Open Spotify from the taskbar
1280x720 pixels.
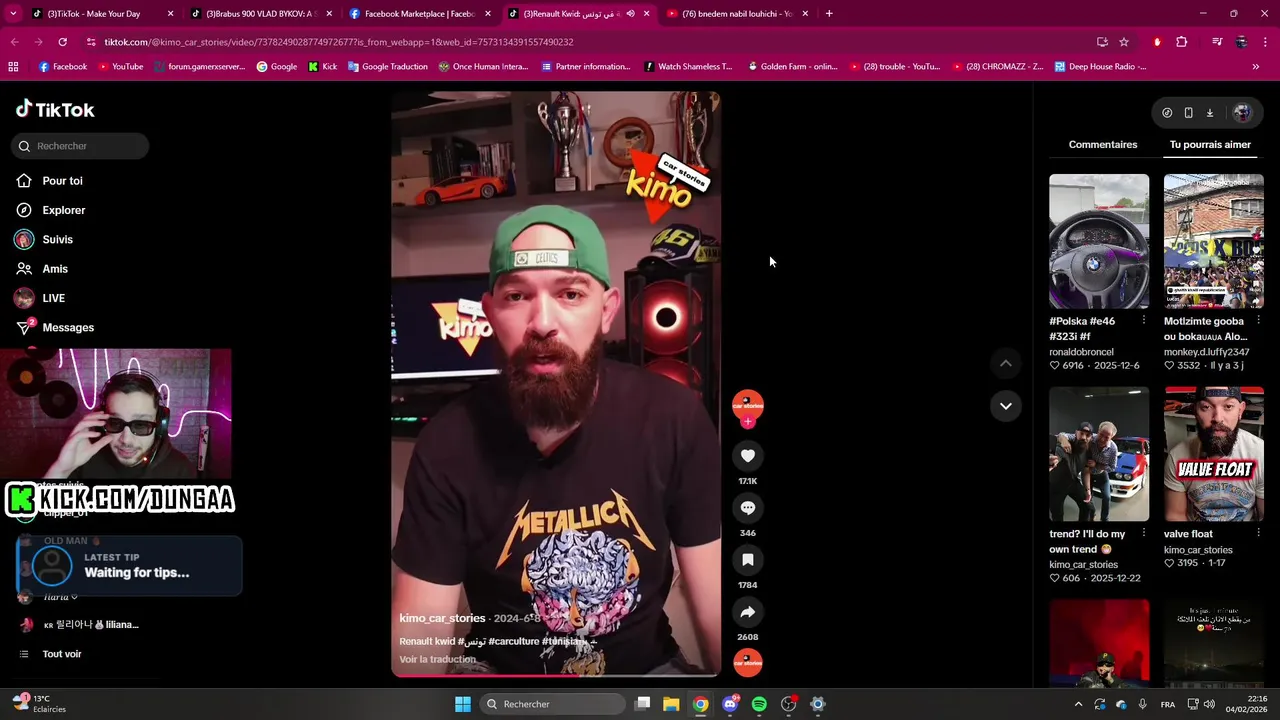(759, 704)
